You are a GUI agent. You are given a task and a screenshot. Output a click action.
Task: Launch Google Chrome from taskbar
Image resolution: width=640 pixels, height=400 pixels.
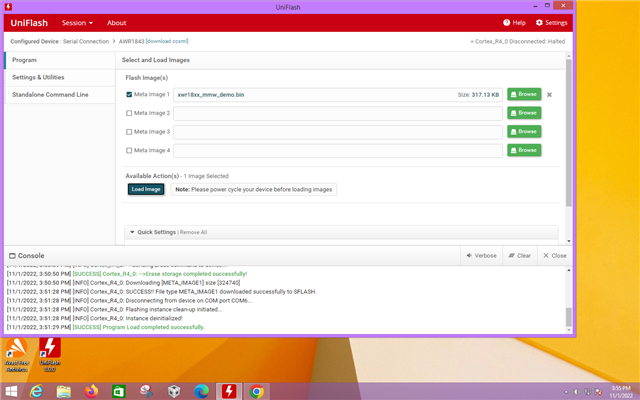(257, 391)
